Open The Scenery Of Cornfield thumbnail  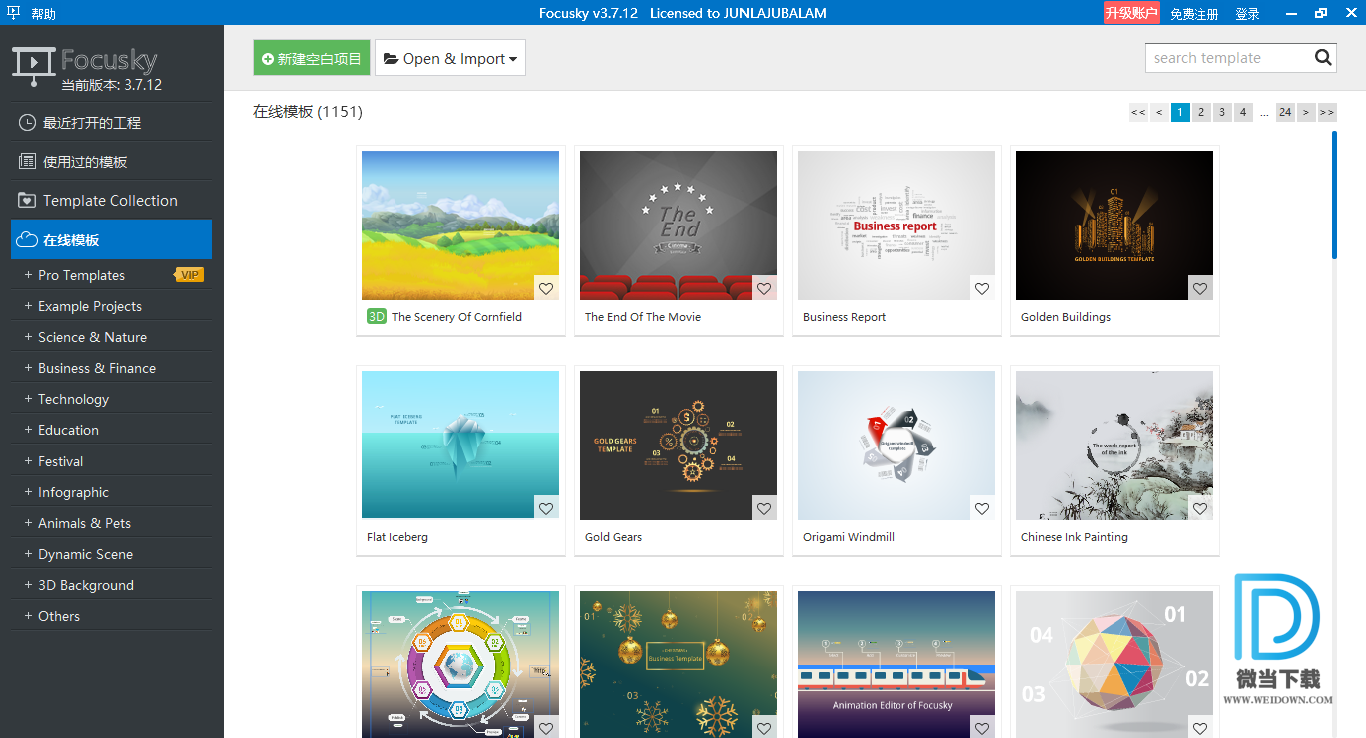pyautogui.click(x=460, y=225)
